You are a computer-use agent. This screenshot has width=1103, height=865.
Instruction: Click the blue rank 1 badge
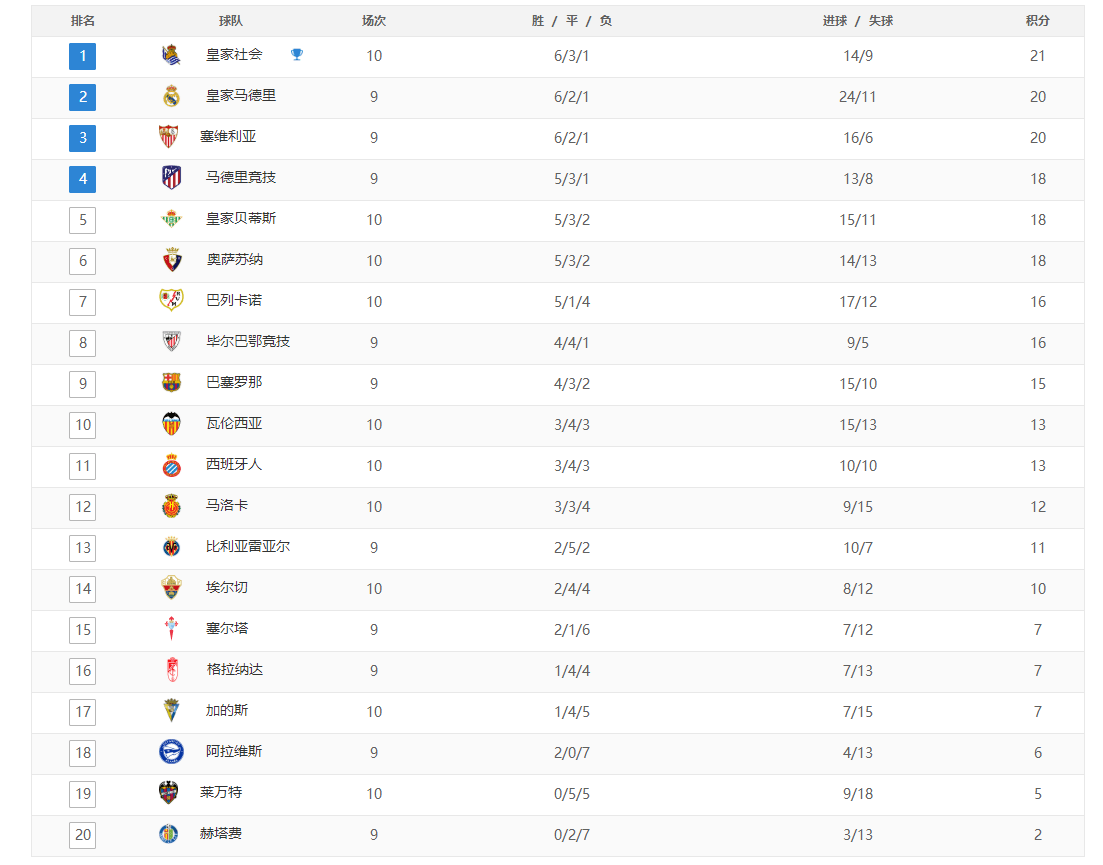pyautogui.click(x=82, y=56)
